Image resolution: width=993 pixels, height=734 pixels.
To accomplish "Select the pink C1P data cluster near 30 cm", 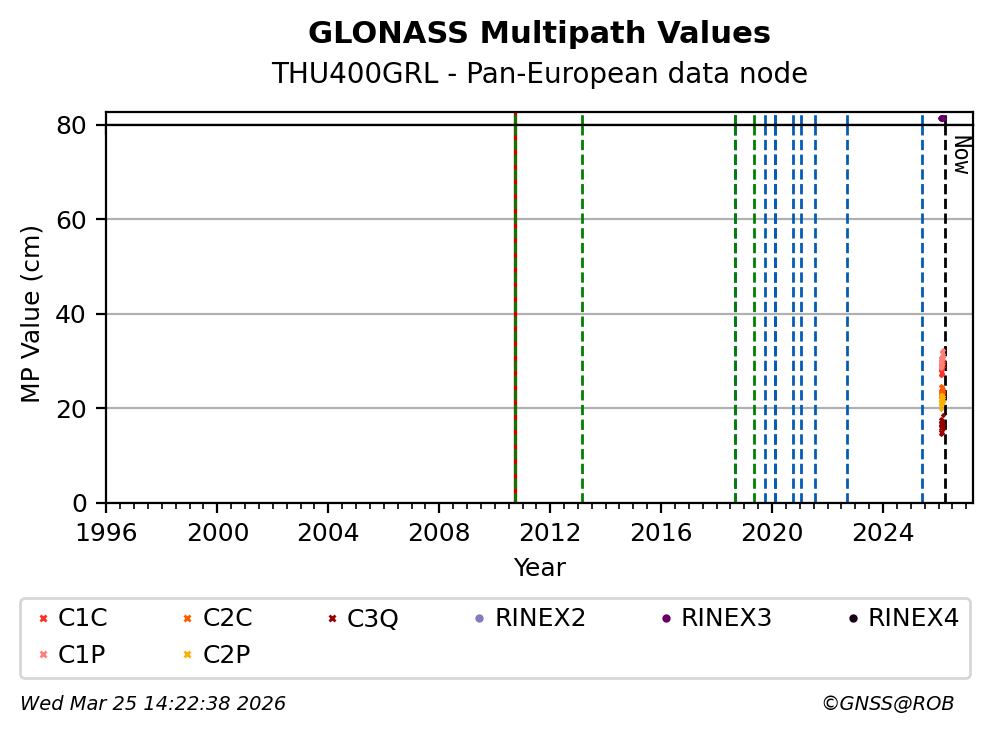I will 942,362.
